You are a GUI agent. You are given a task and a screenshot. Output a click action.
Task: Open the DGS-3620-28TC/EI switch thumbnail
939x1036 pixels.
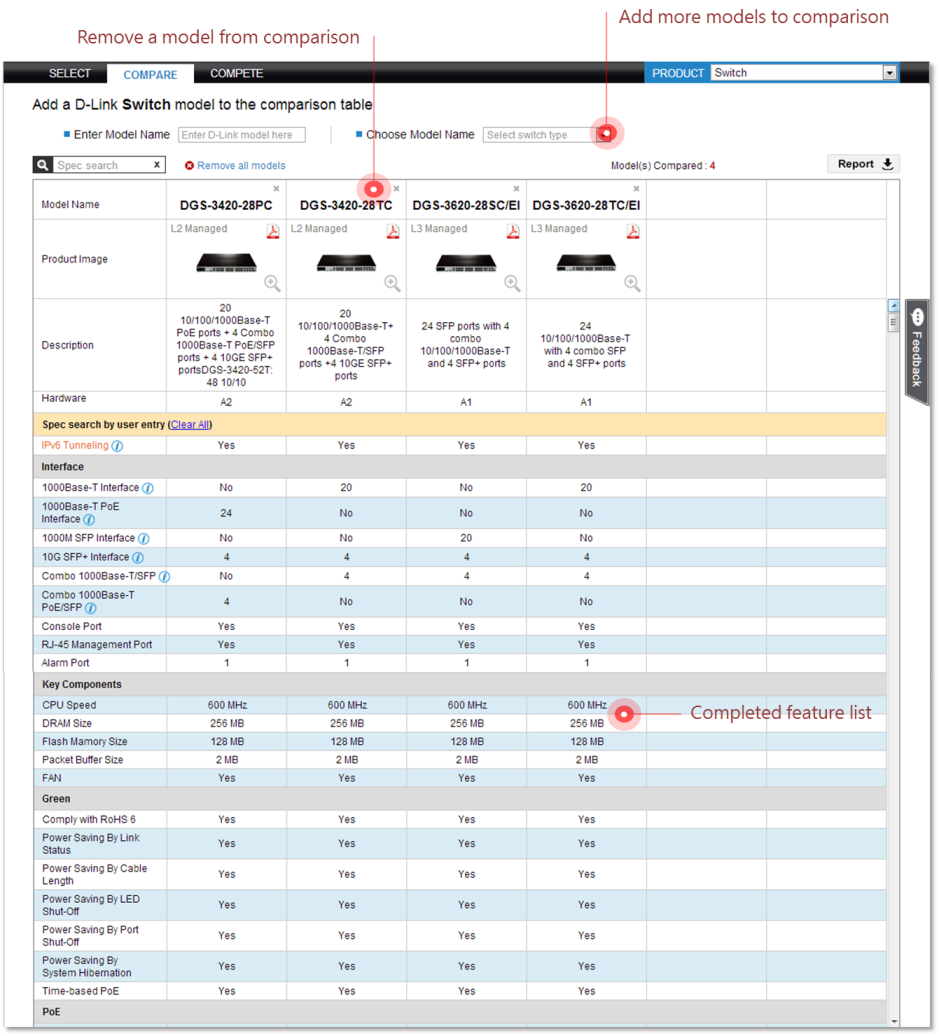(x=586, y=263)
